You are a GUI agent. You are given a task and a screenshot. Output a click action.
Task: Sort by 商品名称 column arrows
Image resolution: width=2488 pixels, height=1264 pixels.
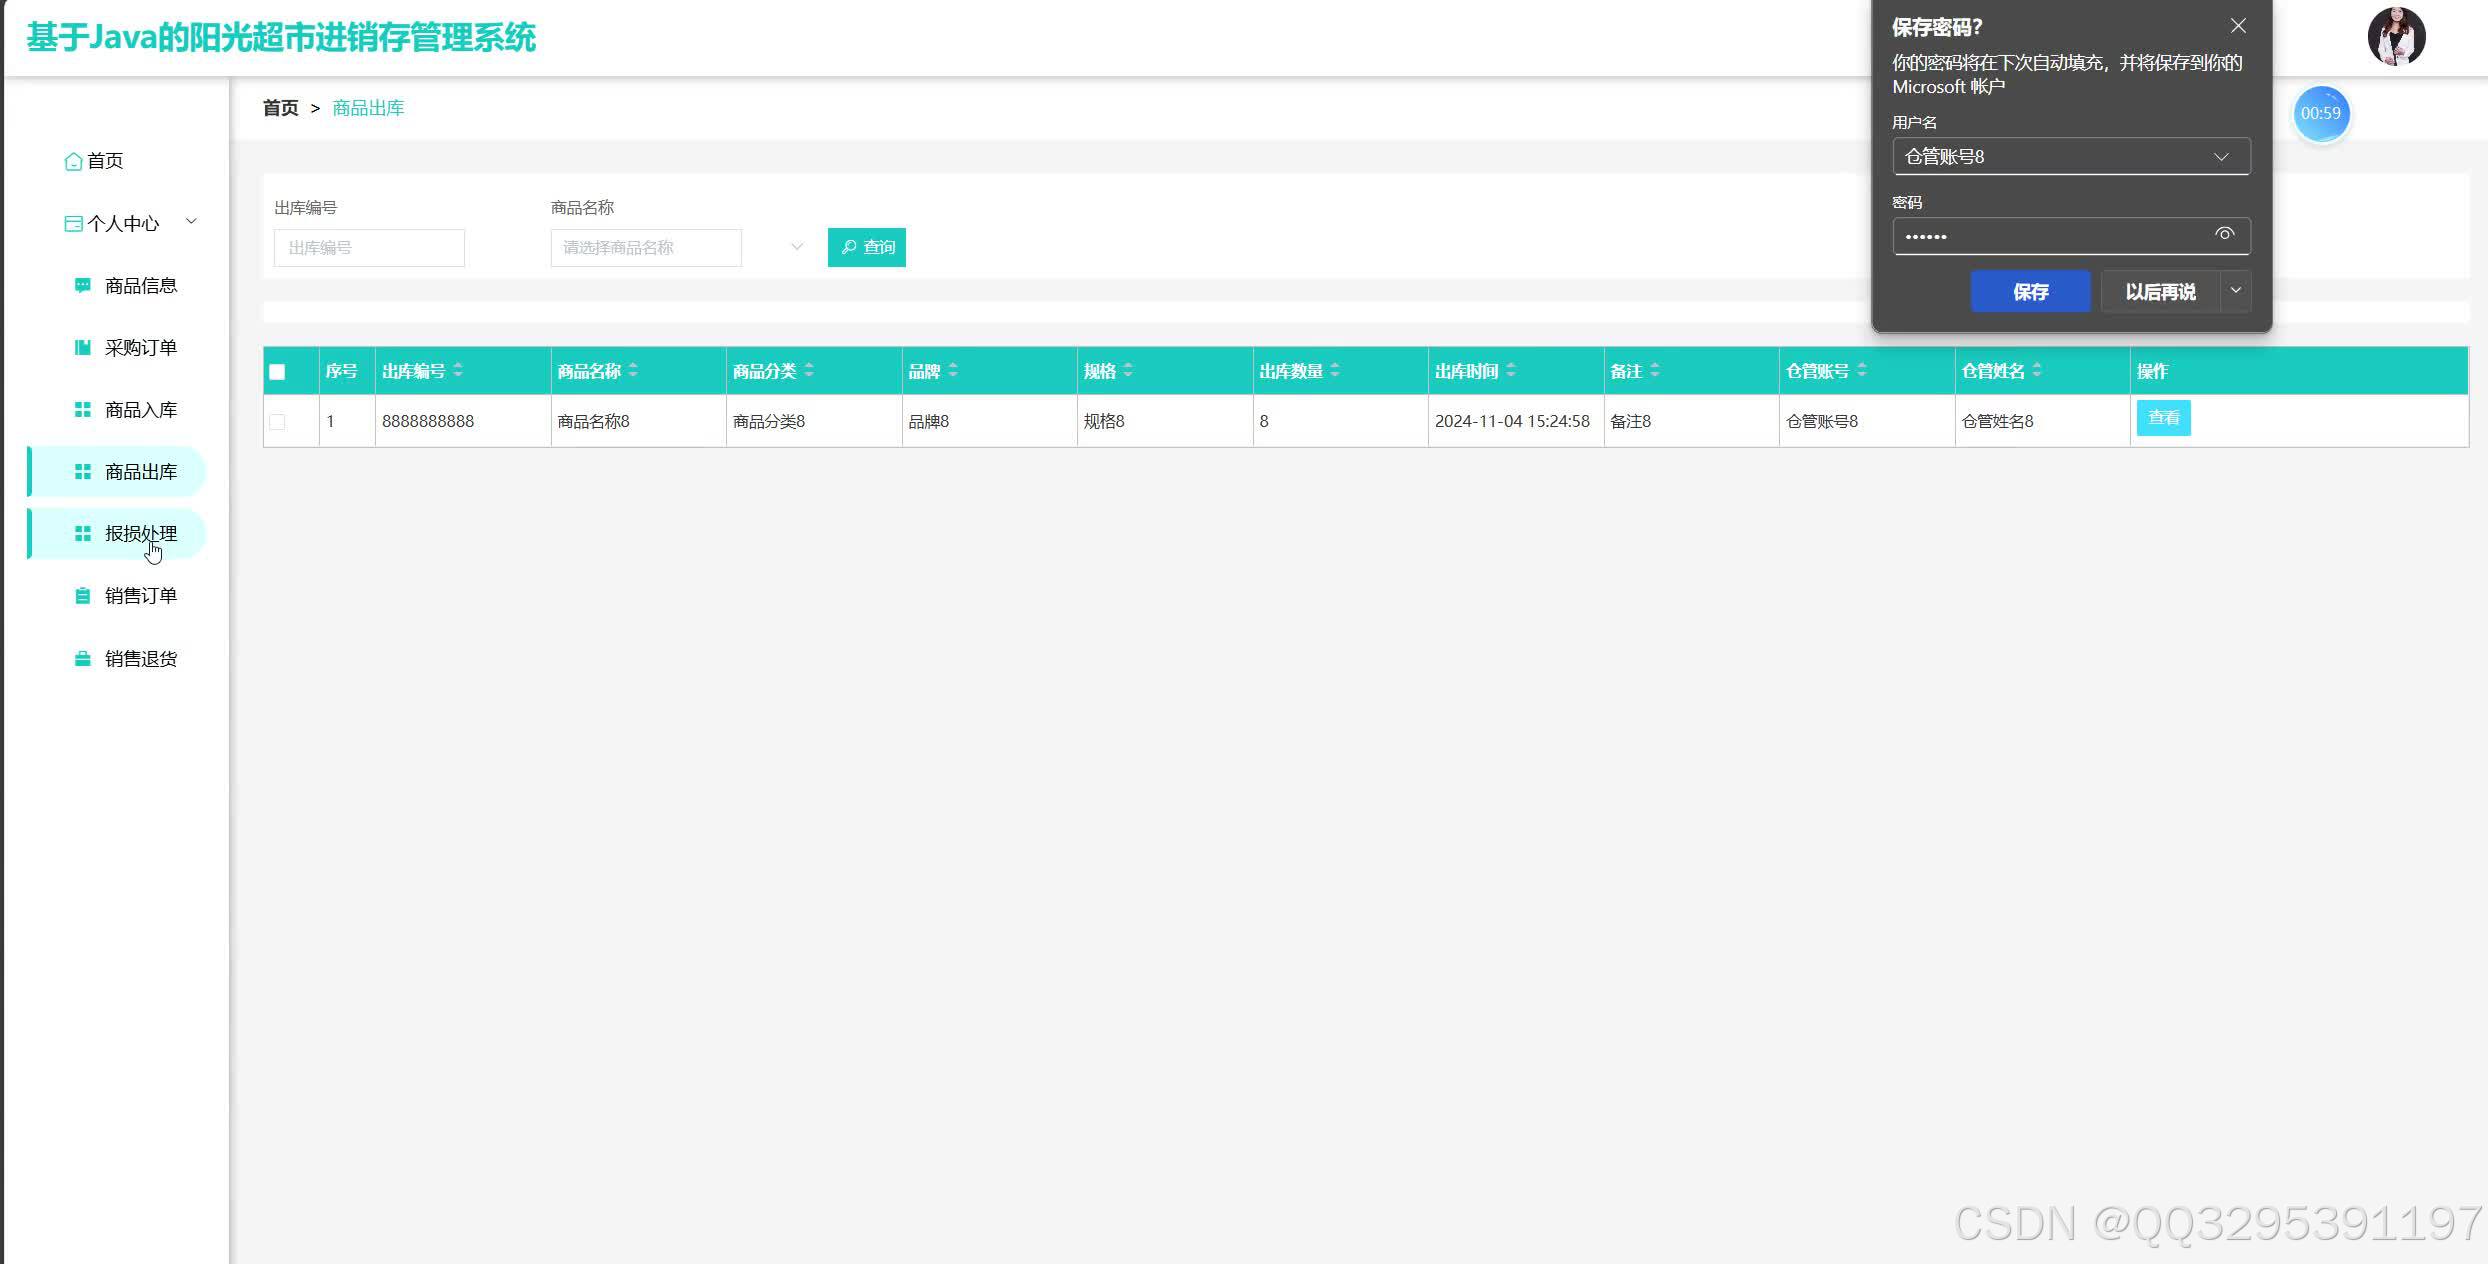tap(633, 371)
